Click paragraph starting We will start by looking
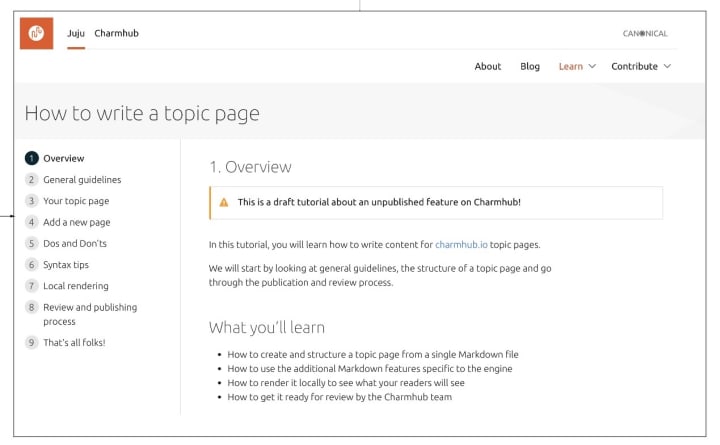 pos(380,275)
